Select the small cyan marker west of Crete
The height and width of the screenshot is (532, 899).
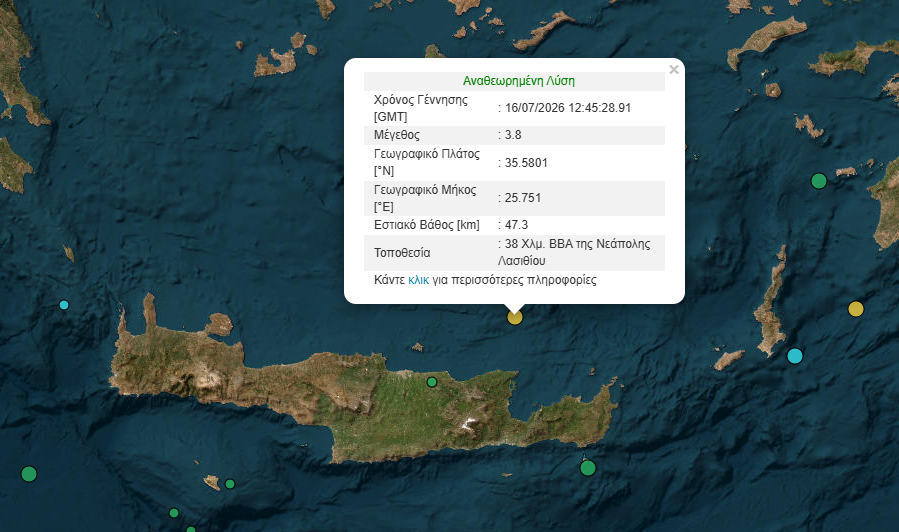pyautogui.click(x=64, y=305)
